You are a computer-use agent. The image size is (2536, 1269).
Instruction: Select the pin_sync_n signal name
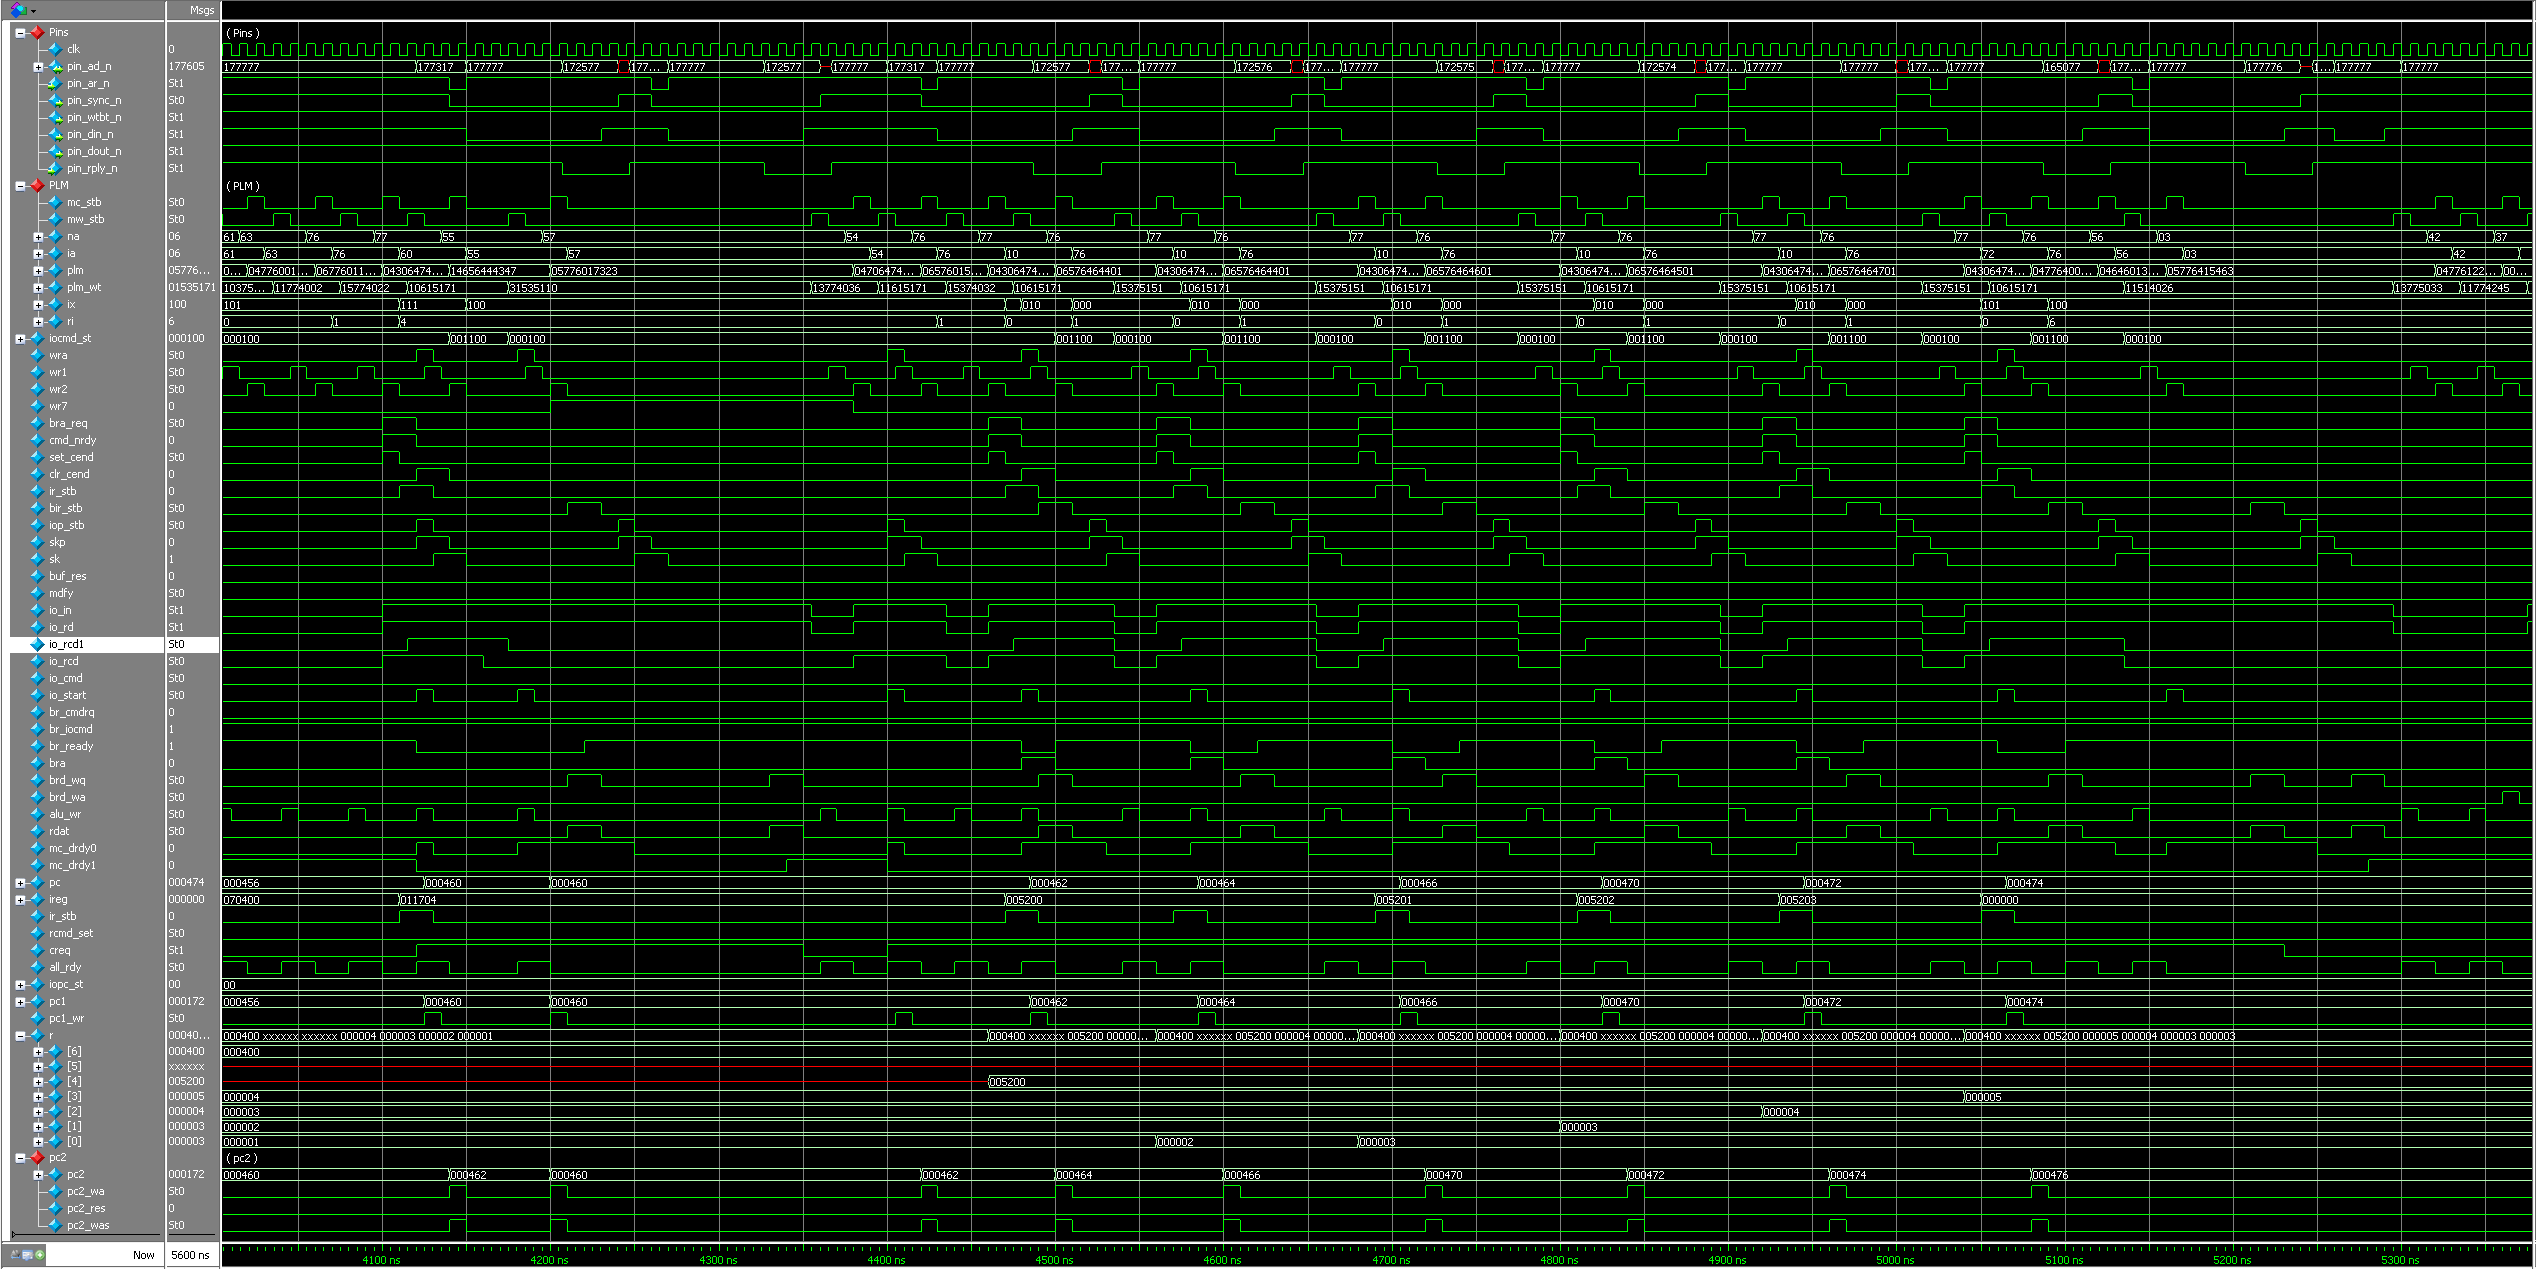click(94, 100)
